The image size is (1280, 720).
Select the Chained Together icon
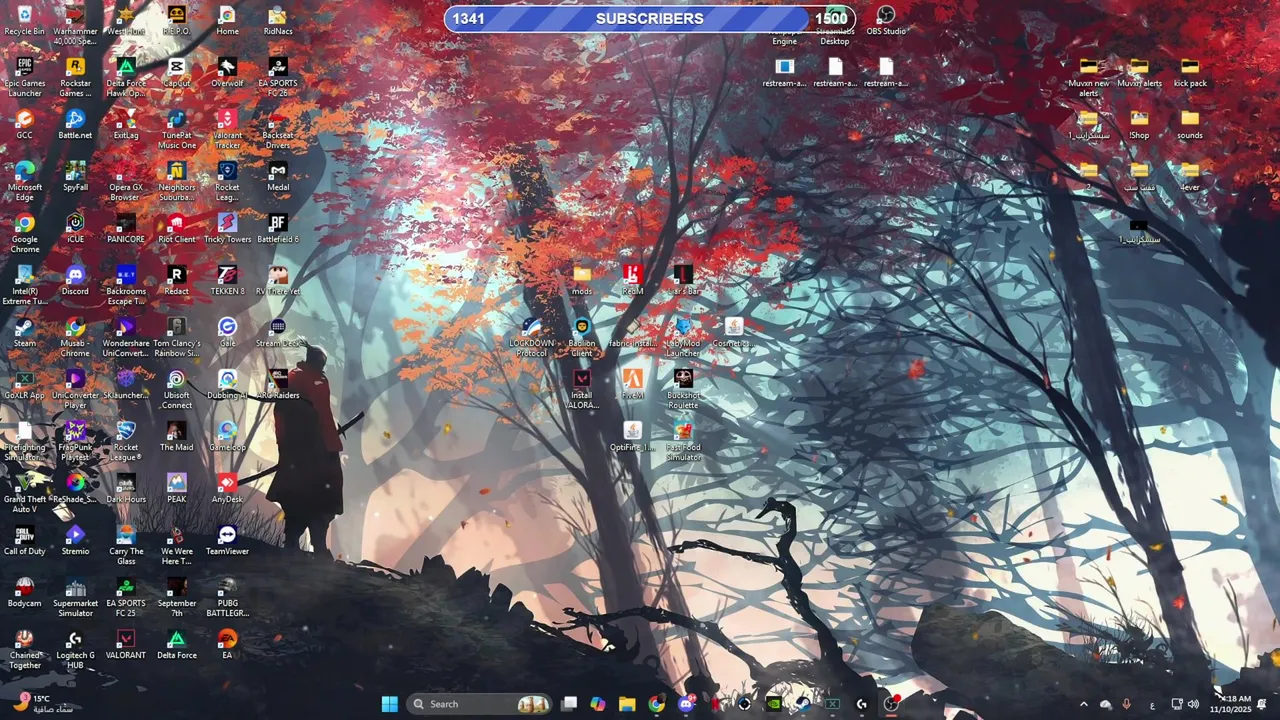click(24, 649)
